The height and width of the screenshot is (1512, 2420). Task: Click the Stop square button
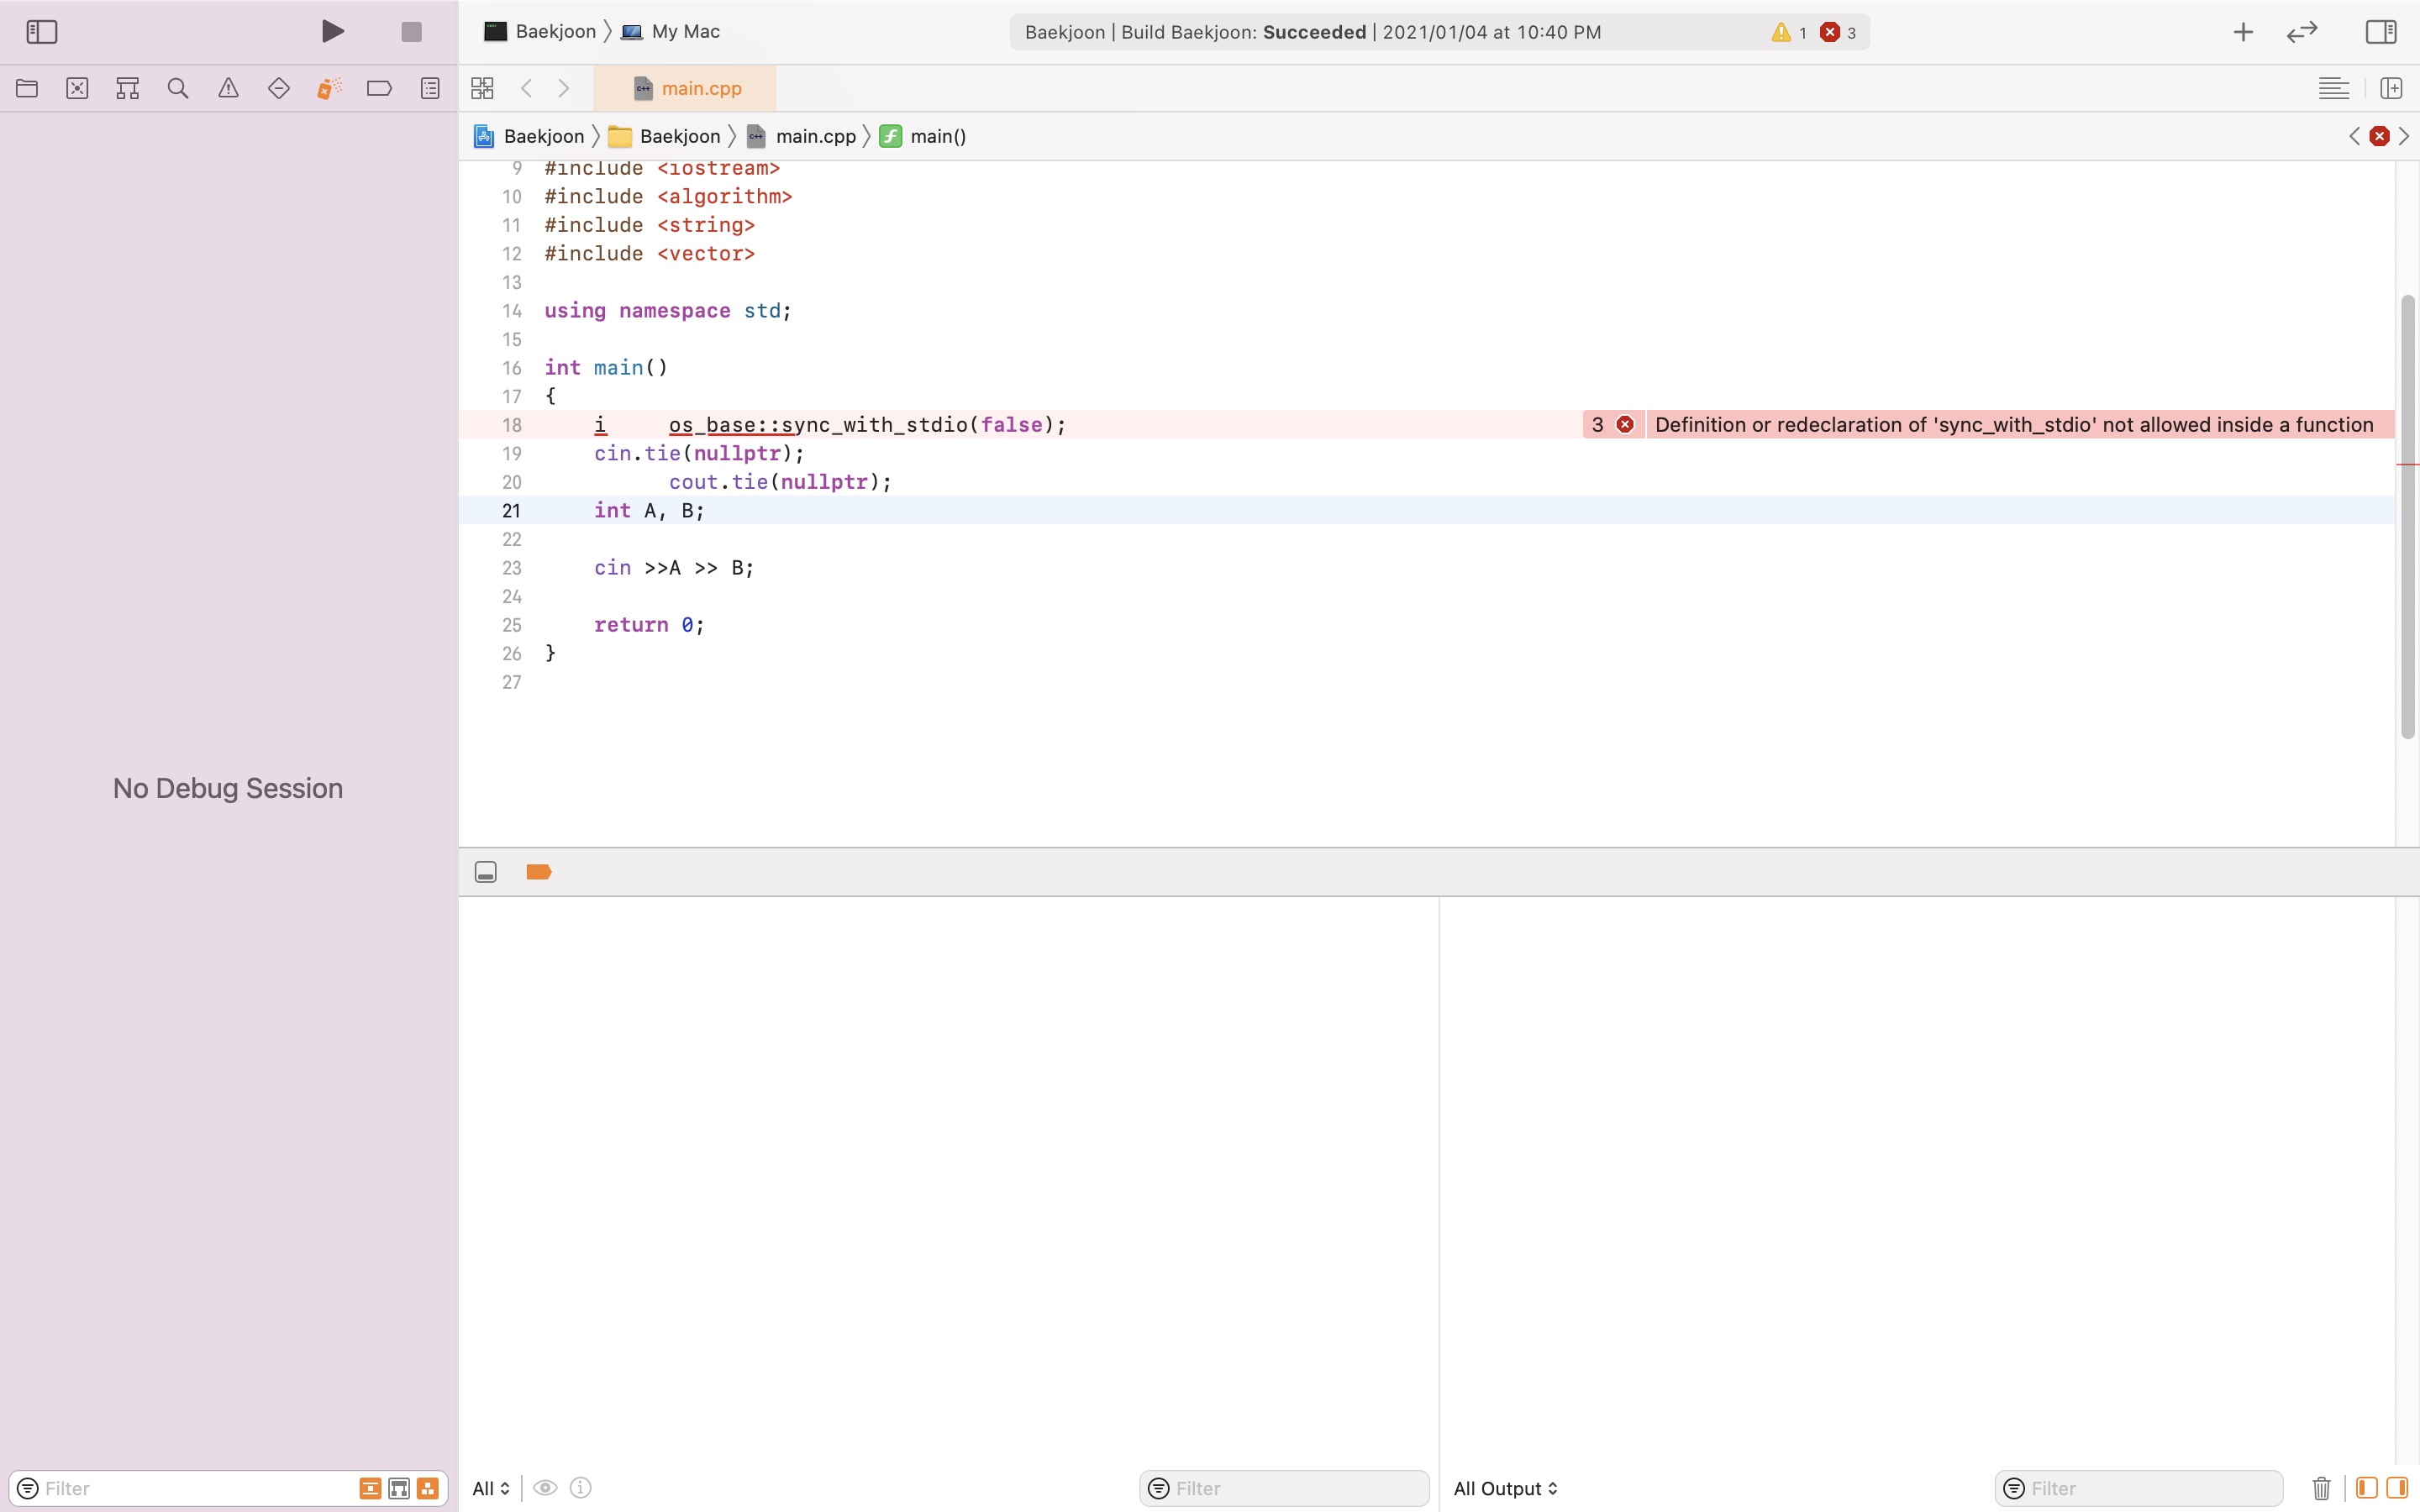point(411,32)
